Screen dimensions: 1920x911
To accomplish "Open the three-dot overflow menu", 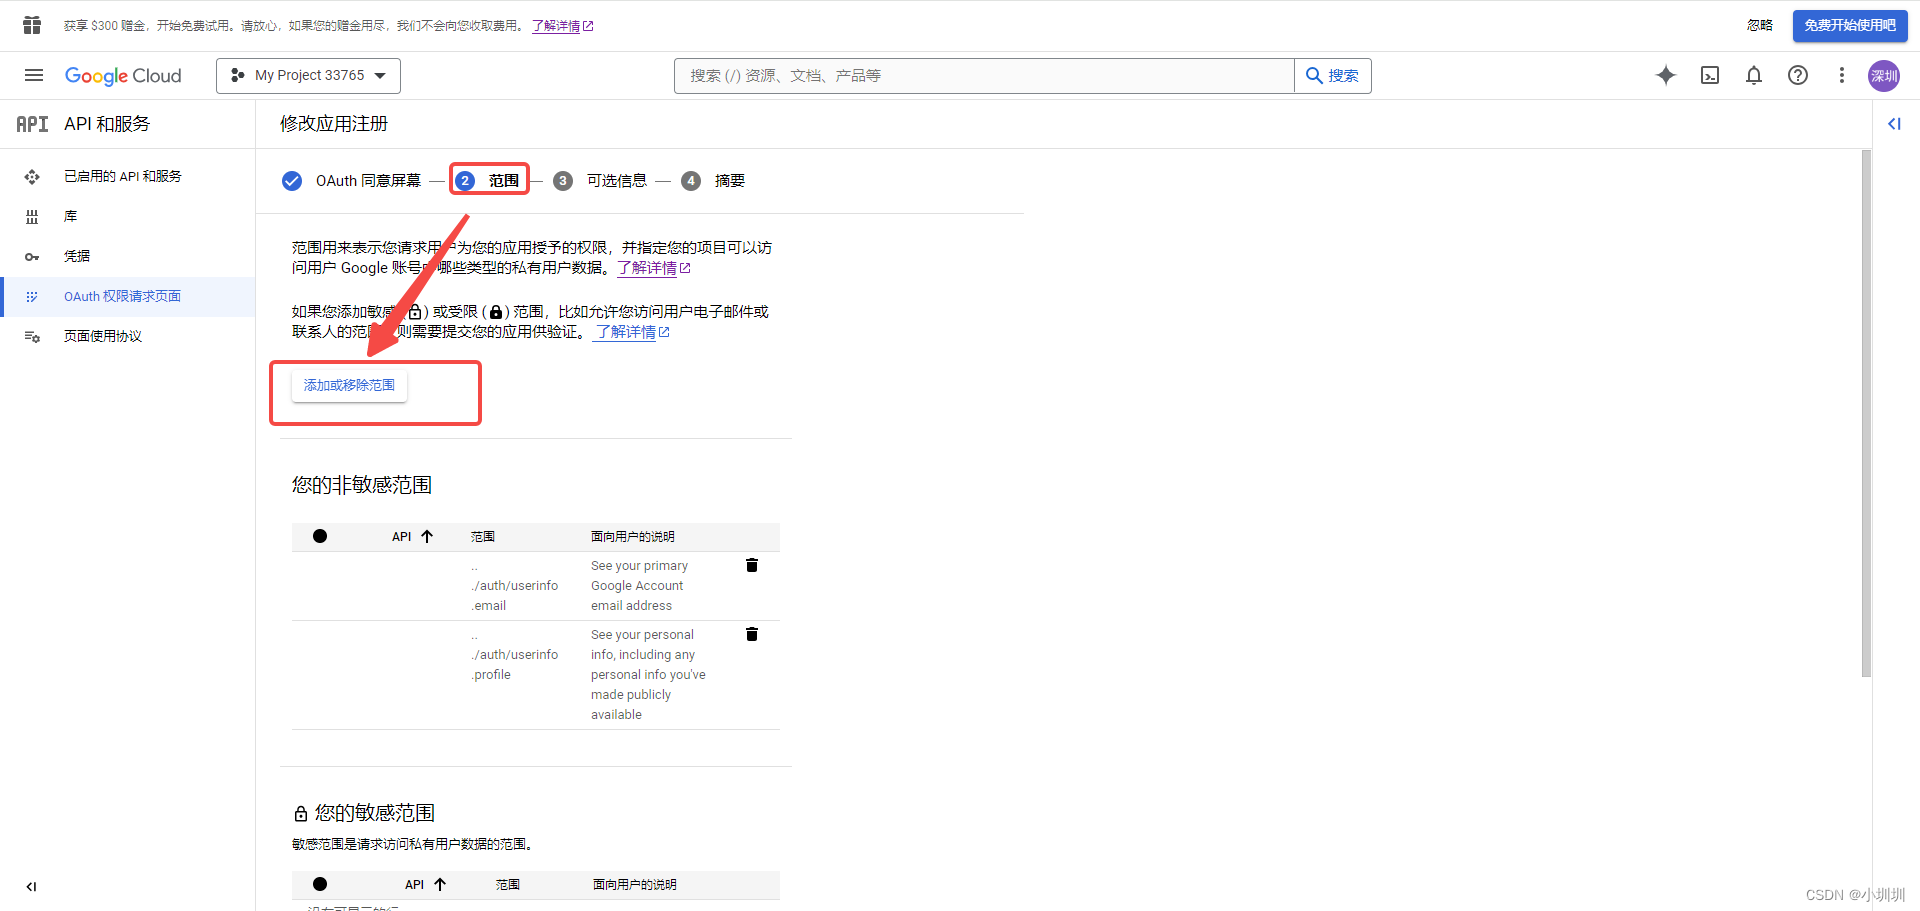I will (x=1842, y=75).
